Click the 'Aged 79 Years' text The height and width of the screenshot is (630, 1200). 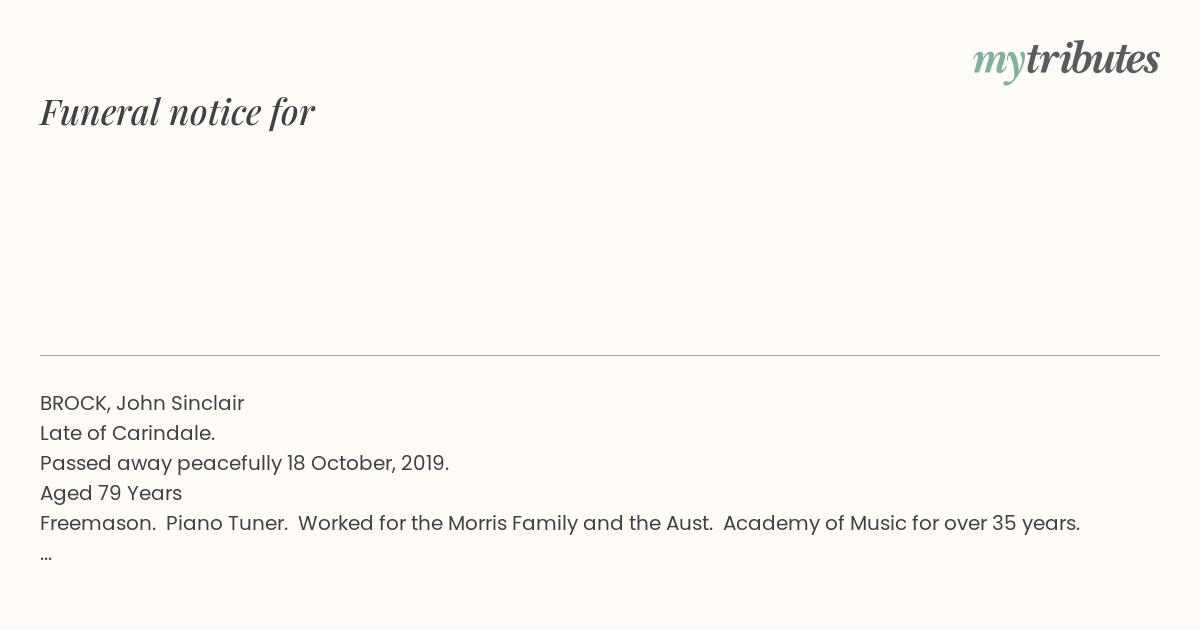pos(111,493)
